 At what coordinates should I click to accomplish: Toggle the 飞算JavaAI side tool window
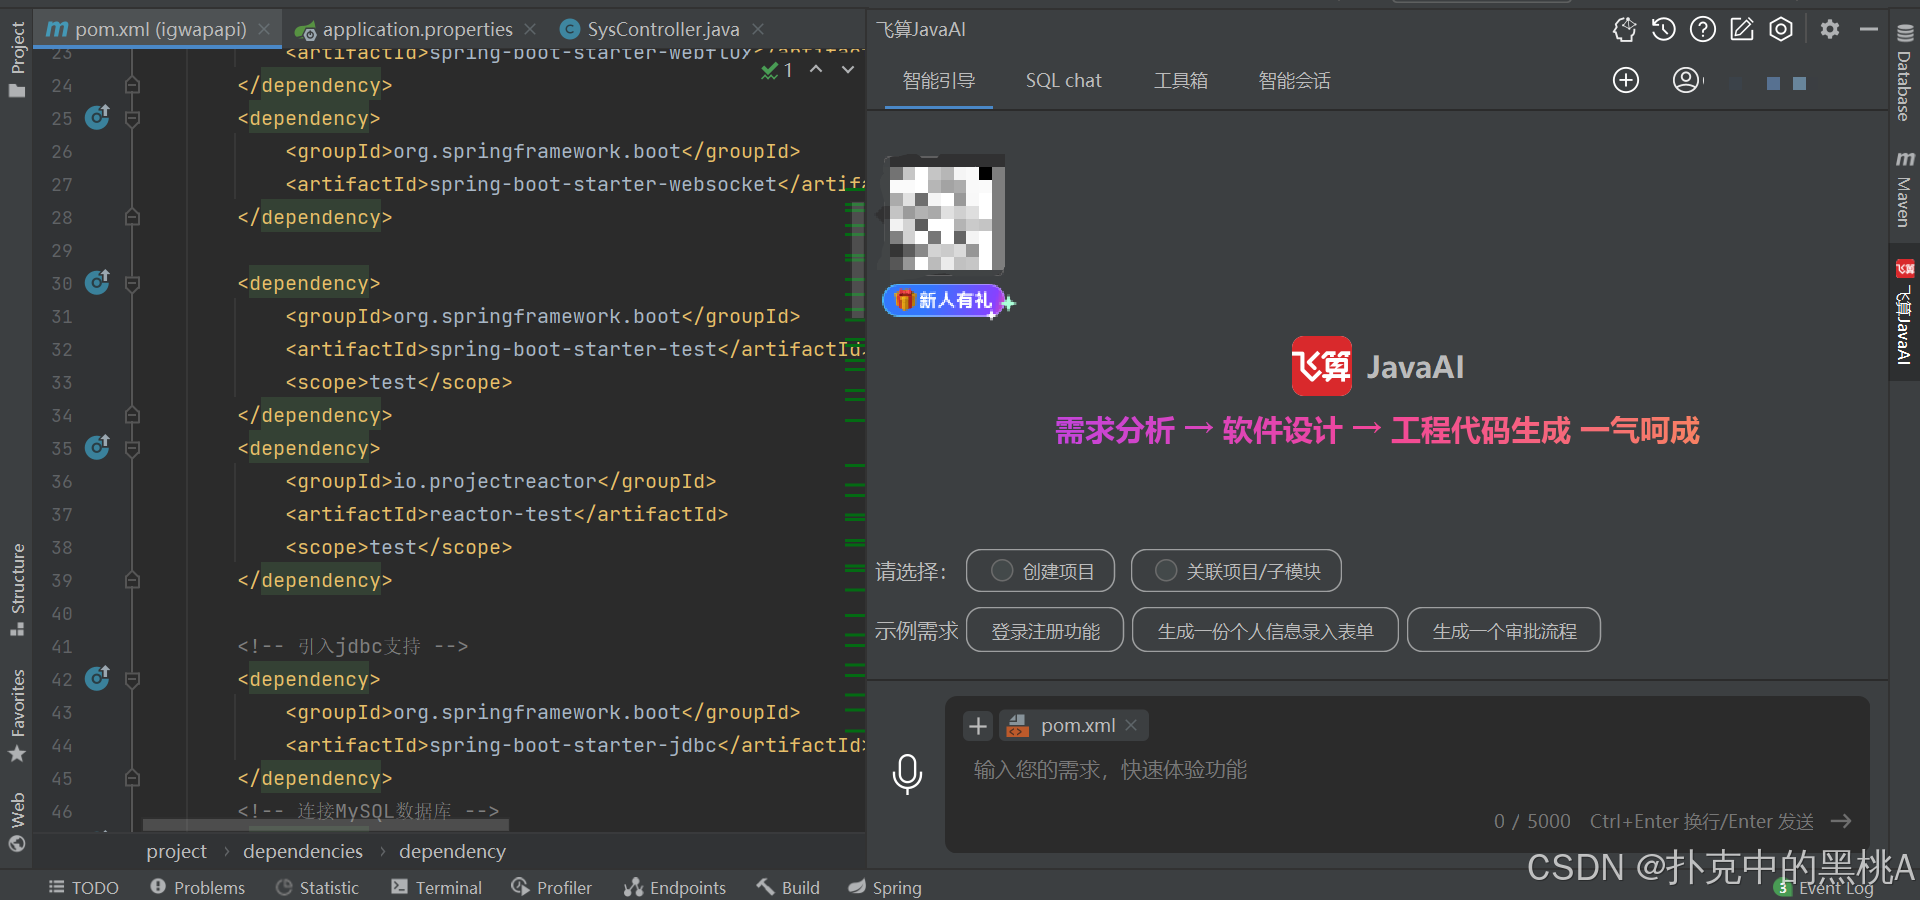pyautogui.click(x=1905, y=312)
